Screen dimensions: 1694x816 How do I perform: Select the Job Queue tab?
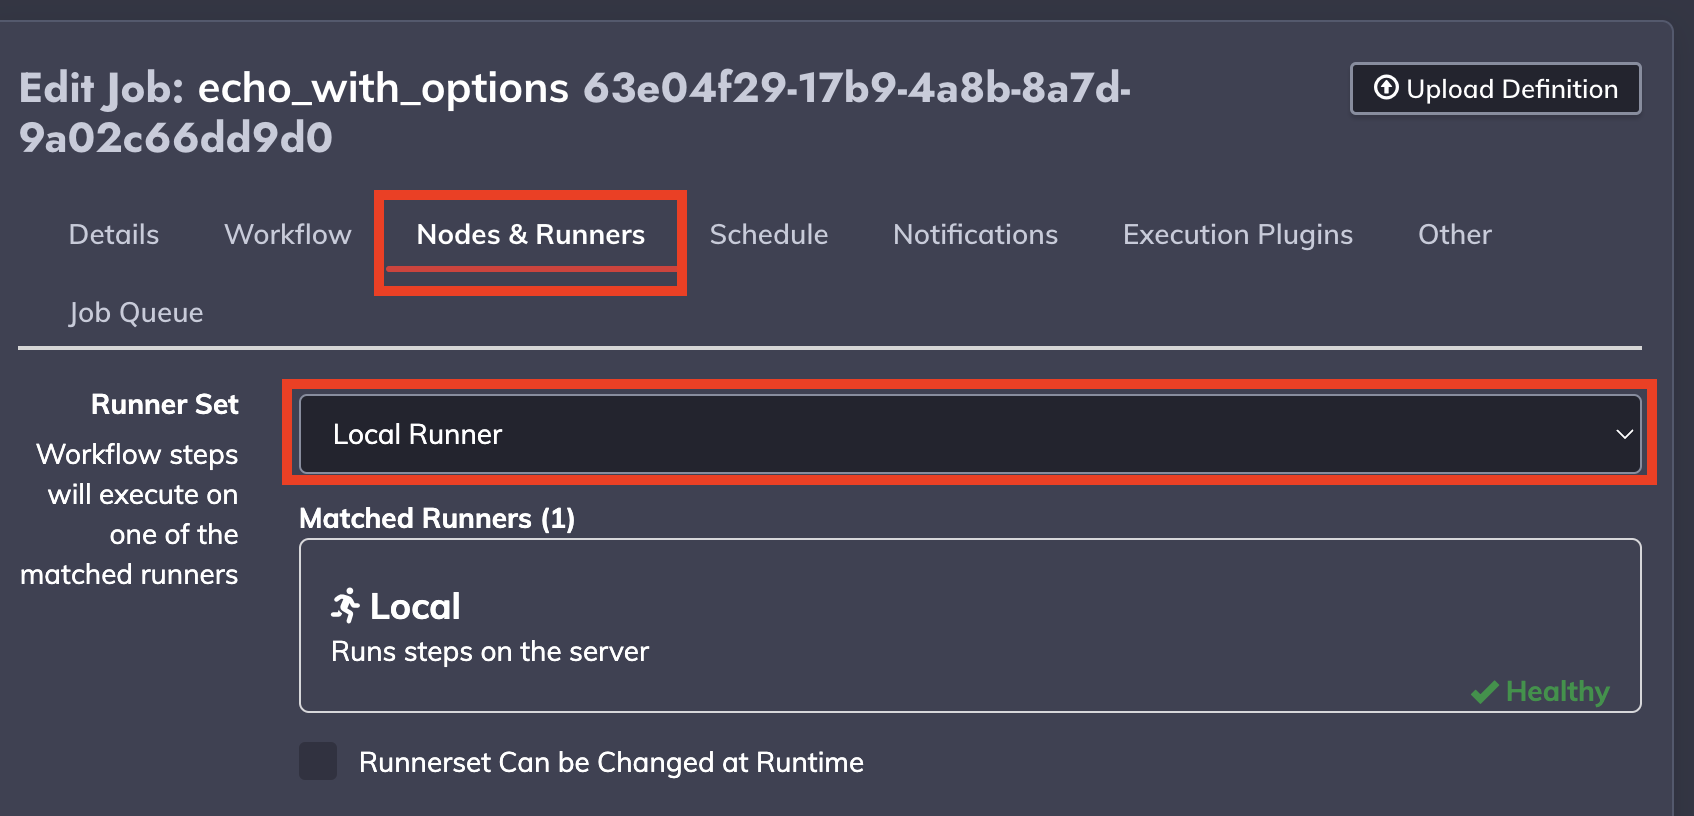136,312
